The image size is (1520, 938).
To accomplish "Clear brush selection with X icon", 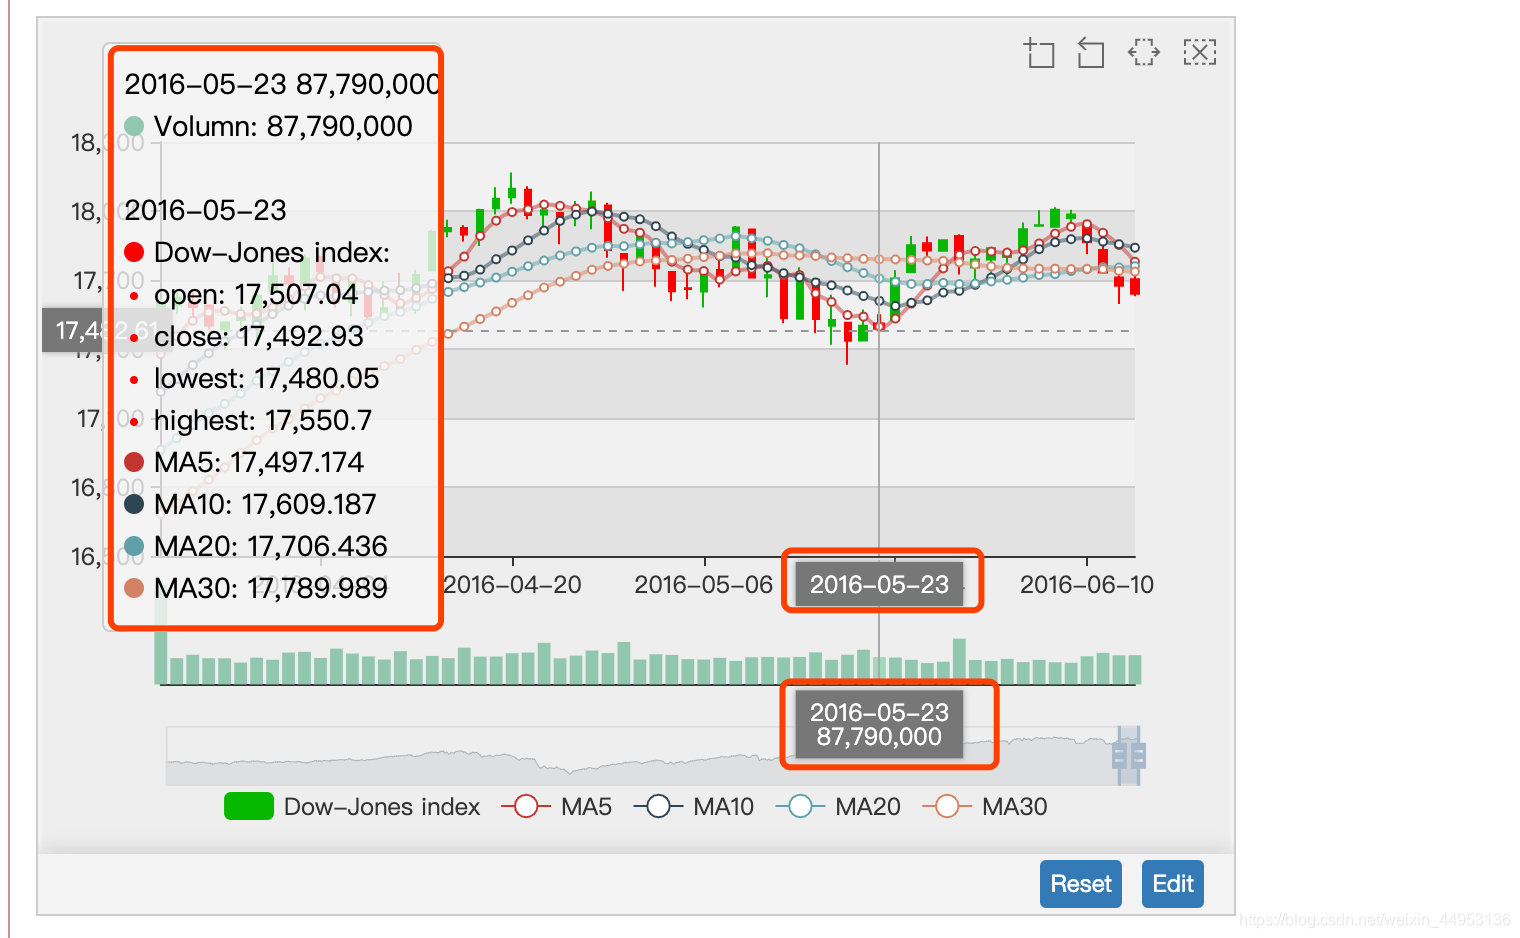I will [x=1199, y=52].
